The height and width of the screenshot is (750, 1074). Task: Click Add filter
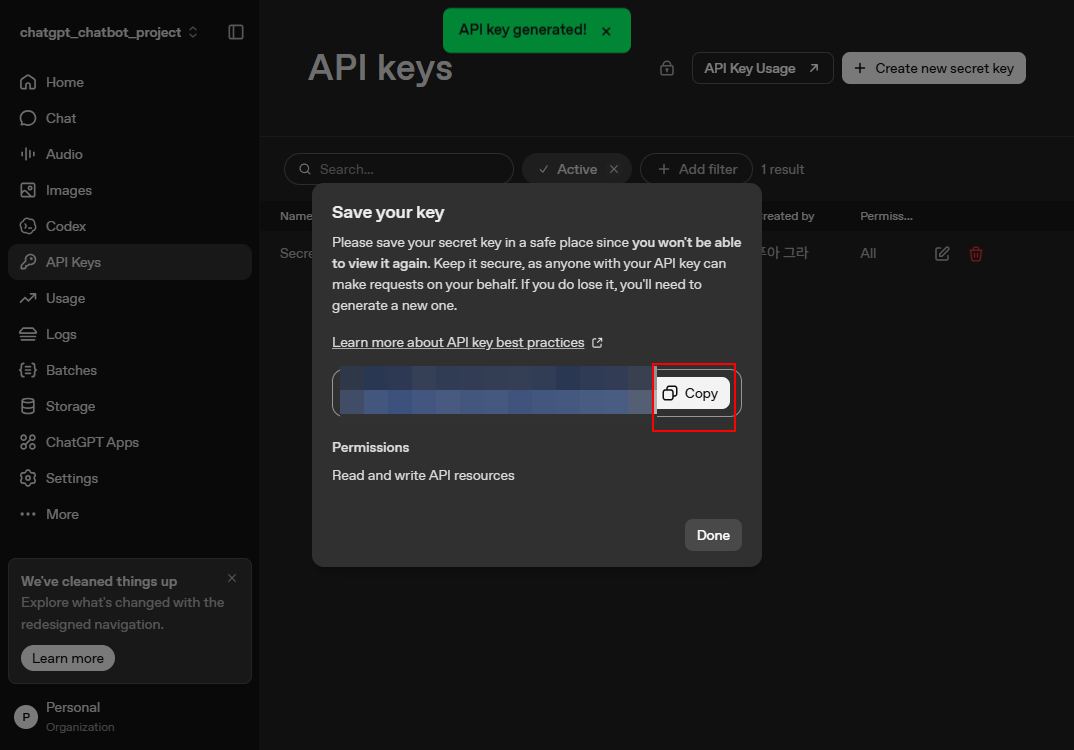tap(697, 169)
